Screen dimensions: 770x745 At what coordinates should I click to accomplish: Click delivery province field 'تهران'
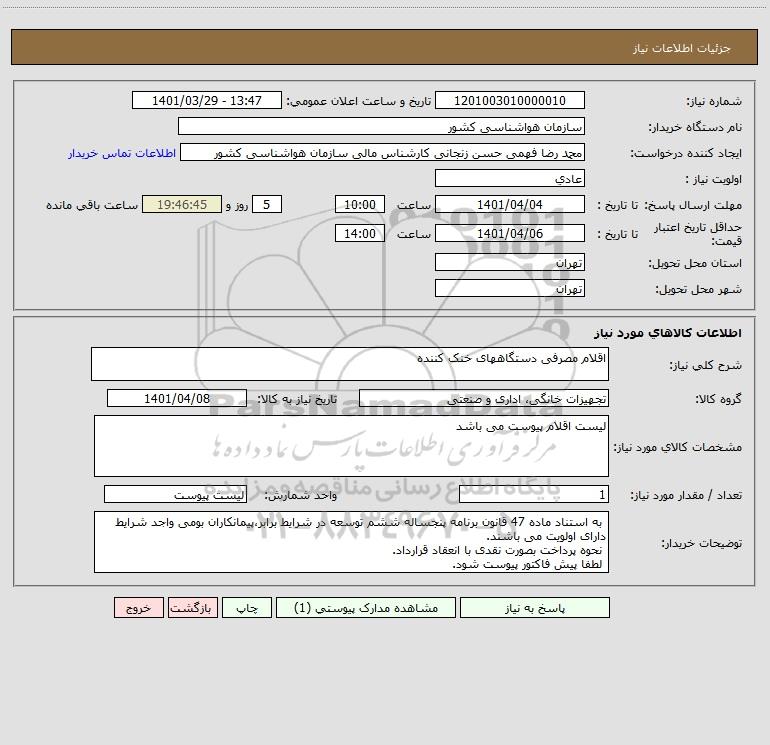pos(510,262)
